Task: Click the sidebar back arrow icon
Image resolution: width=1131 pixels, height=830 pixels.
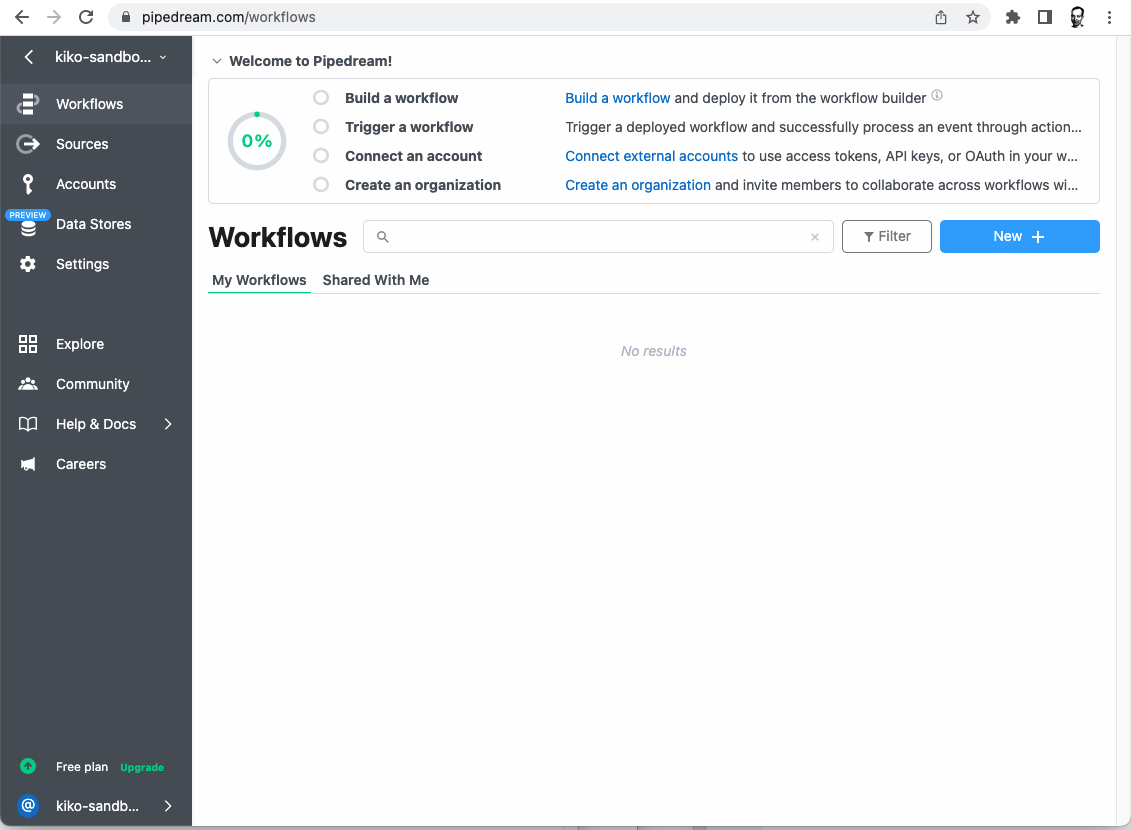Action: tap(28, 57)
